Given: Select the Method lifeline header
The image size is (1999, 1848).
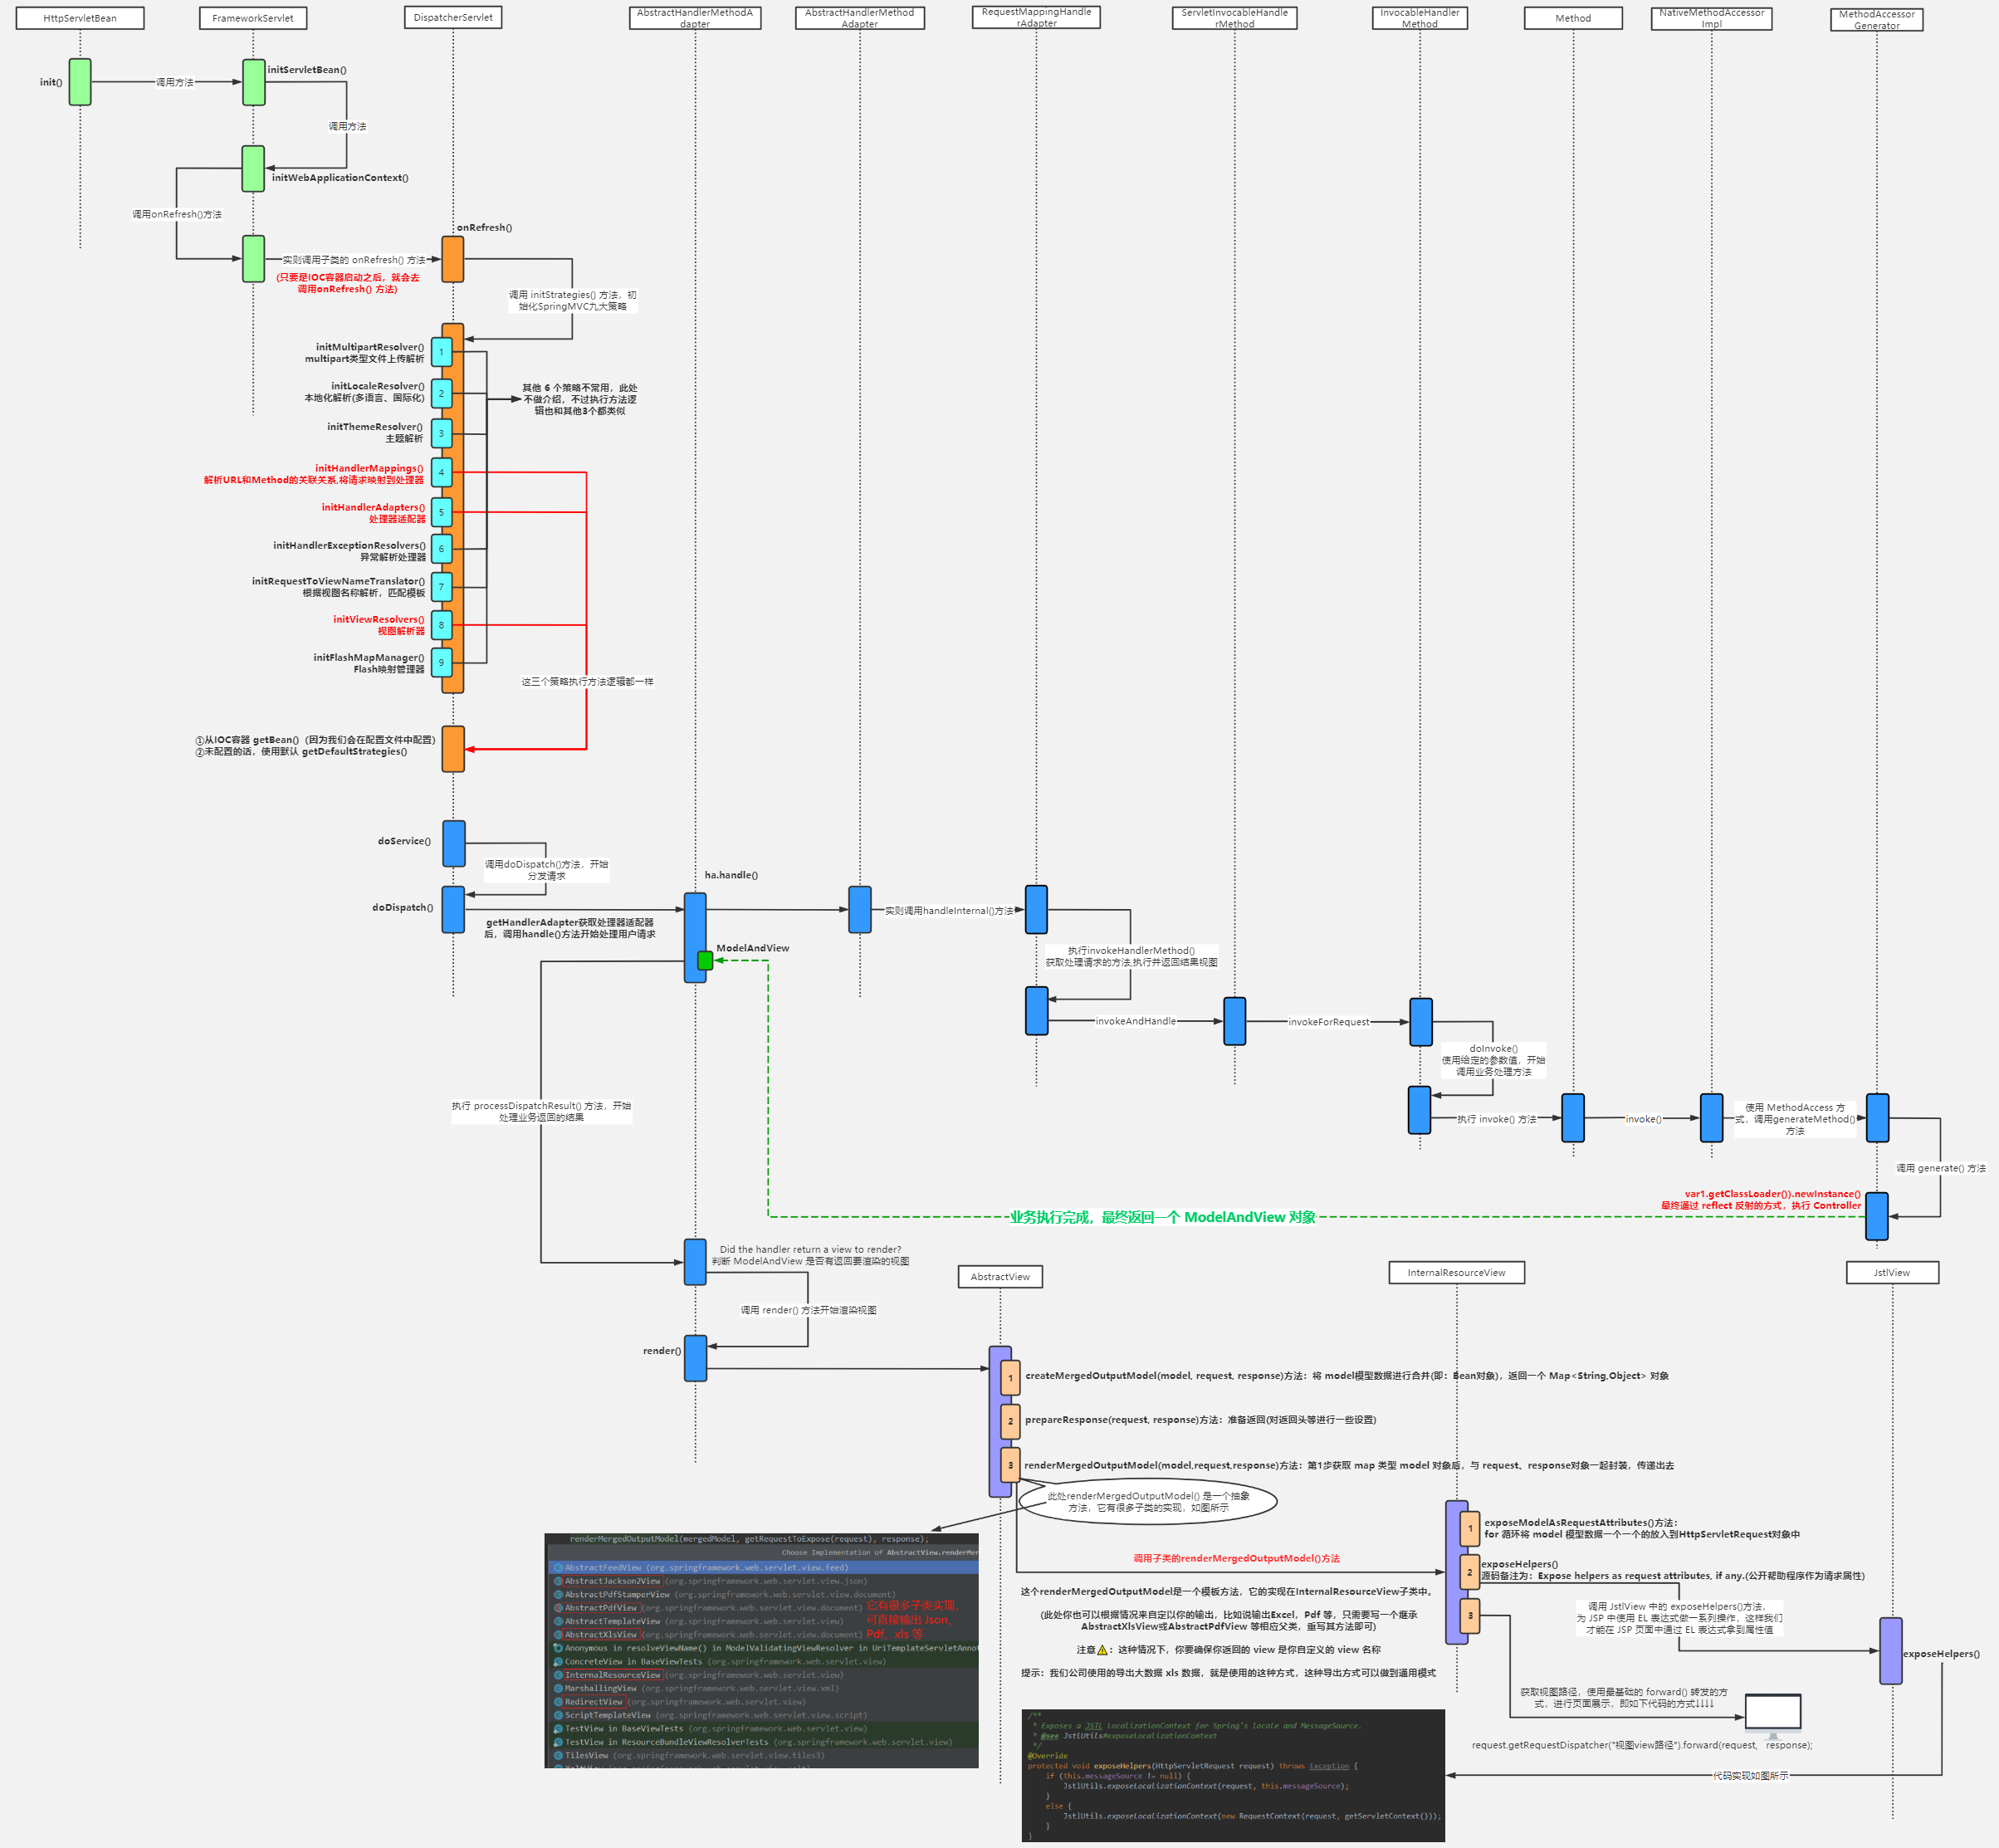Looking at the screenshot, I should 1573,18.
